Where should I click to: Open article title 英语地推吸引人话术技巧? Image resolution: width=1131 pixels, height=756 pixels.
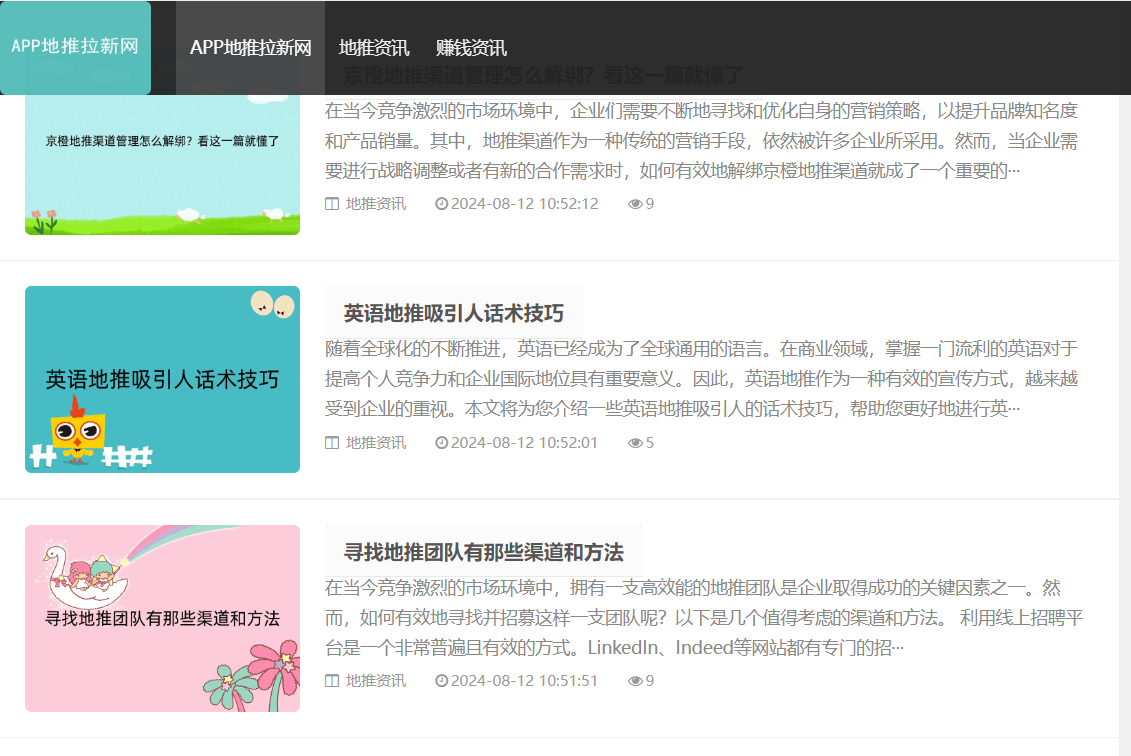point(454,313)
